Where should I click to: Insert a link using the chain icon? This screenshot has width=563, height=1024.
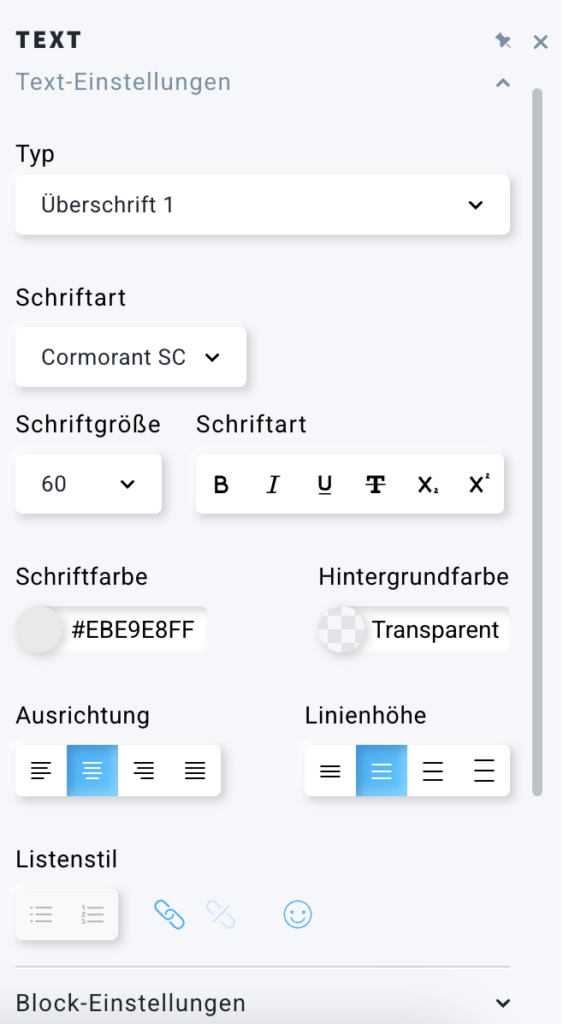169,914
